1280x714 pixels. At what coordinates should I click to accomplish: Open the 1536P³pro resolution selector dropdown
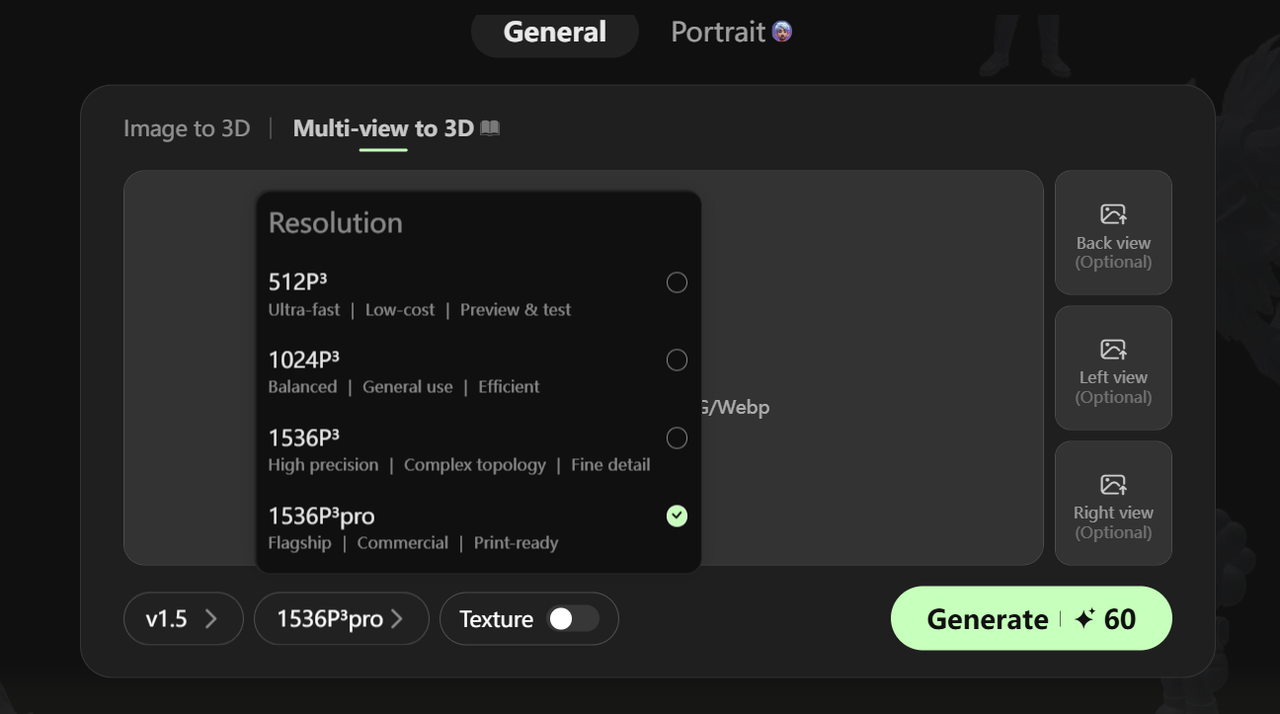[341, 619]
